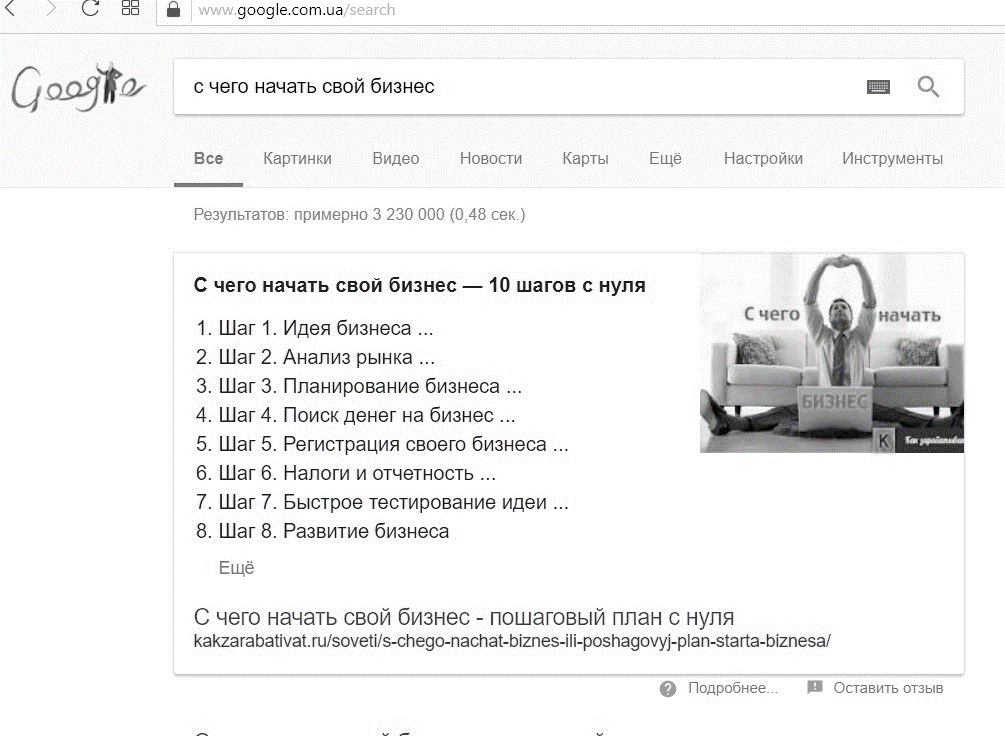Open the speed dial grid icon

(131, 8)
